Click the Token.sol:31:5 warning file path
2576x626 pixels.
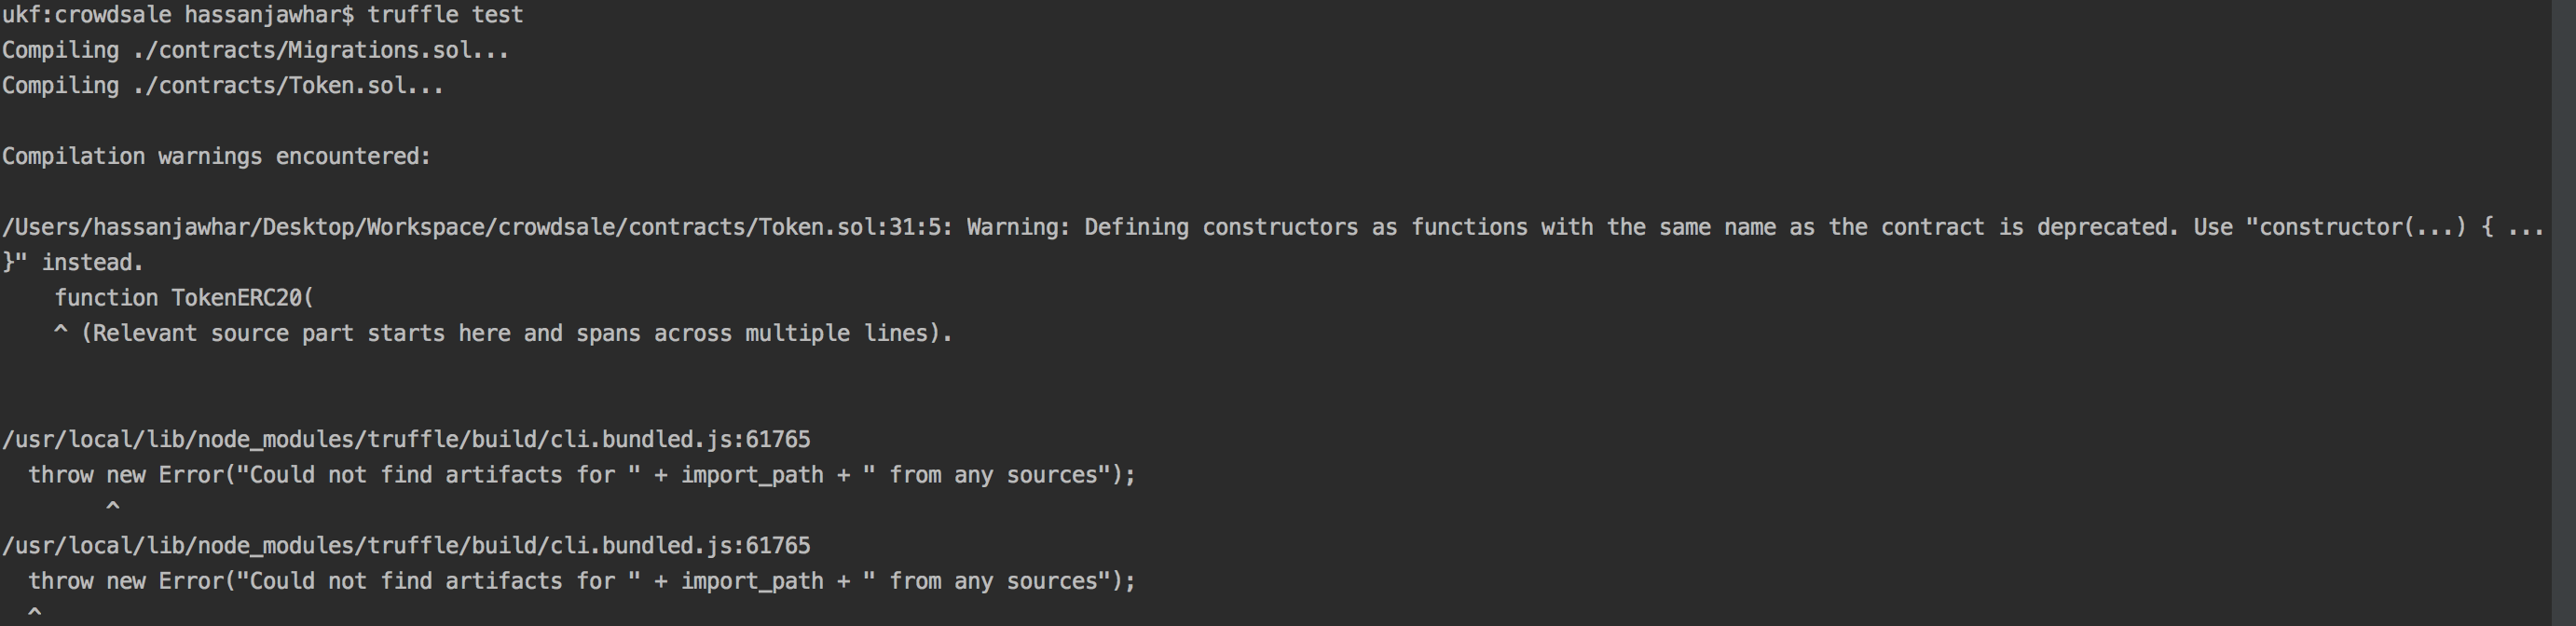tap(476, 228)
